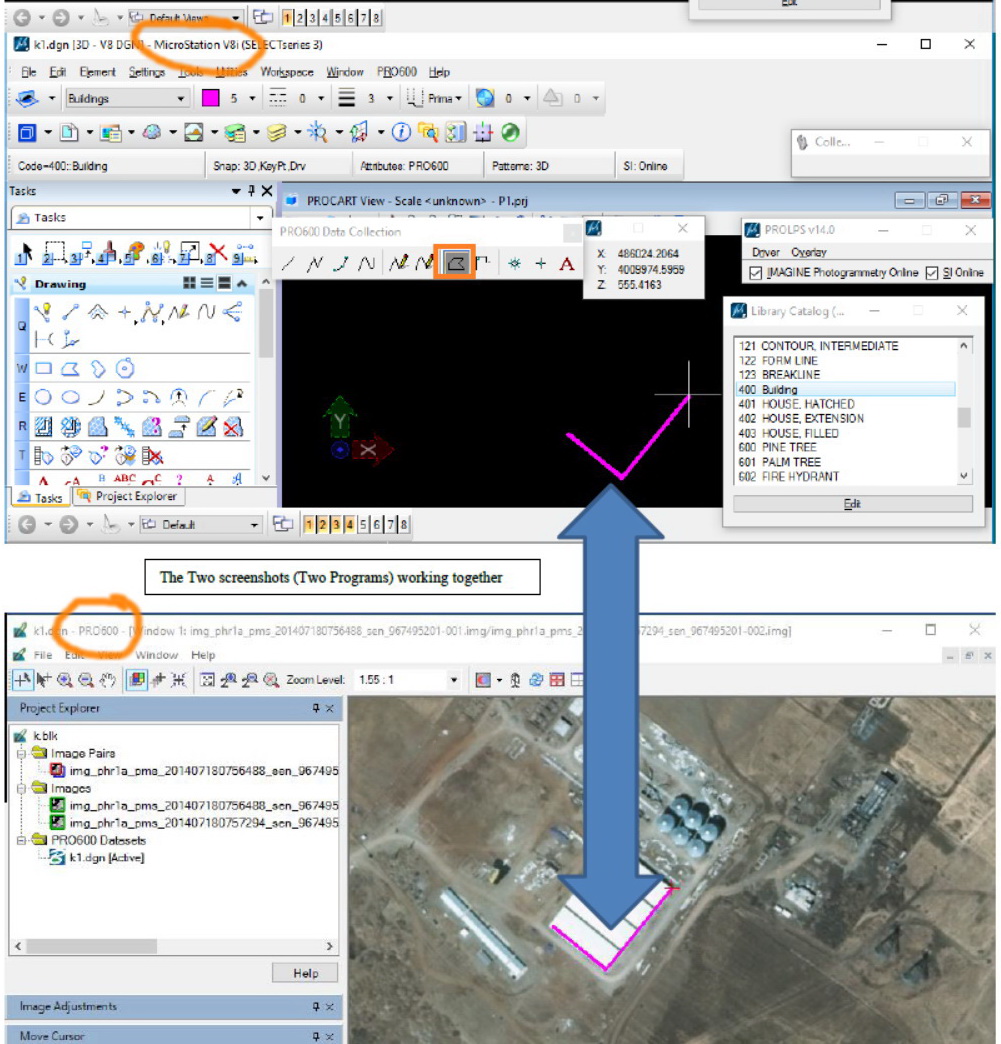The height and width of the screenshot is (1044, 1001).
Task: Toggle the SI Online checkbox in PROLPS
Action: pos(931,274)
